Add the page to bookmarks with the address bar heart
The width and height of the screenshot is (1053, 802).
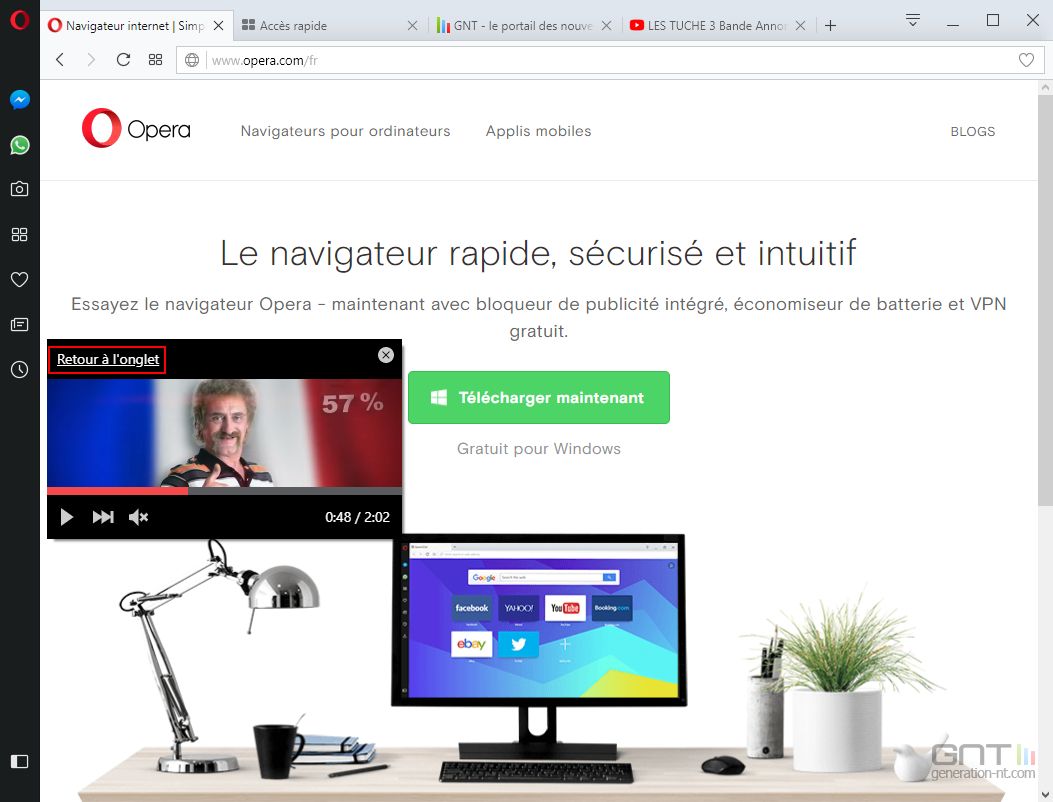pyautogui.click(x=1026, y=60)
